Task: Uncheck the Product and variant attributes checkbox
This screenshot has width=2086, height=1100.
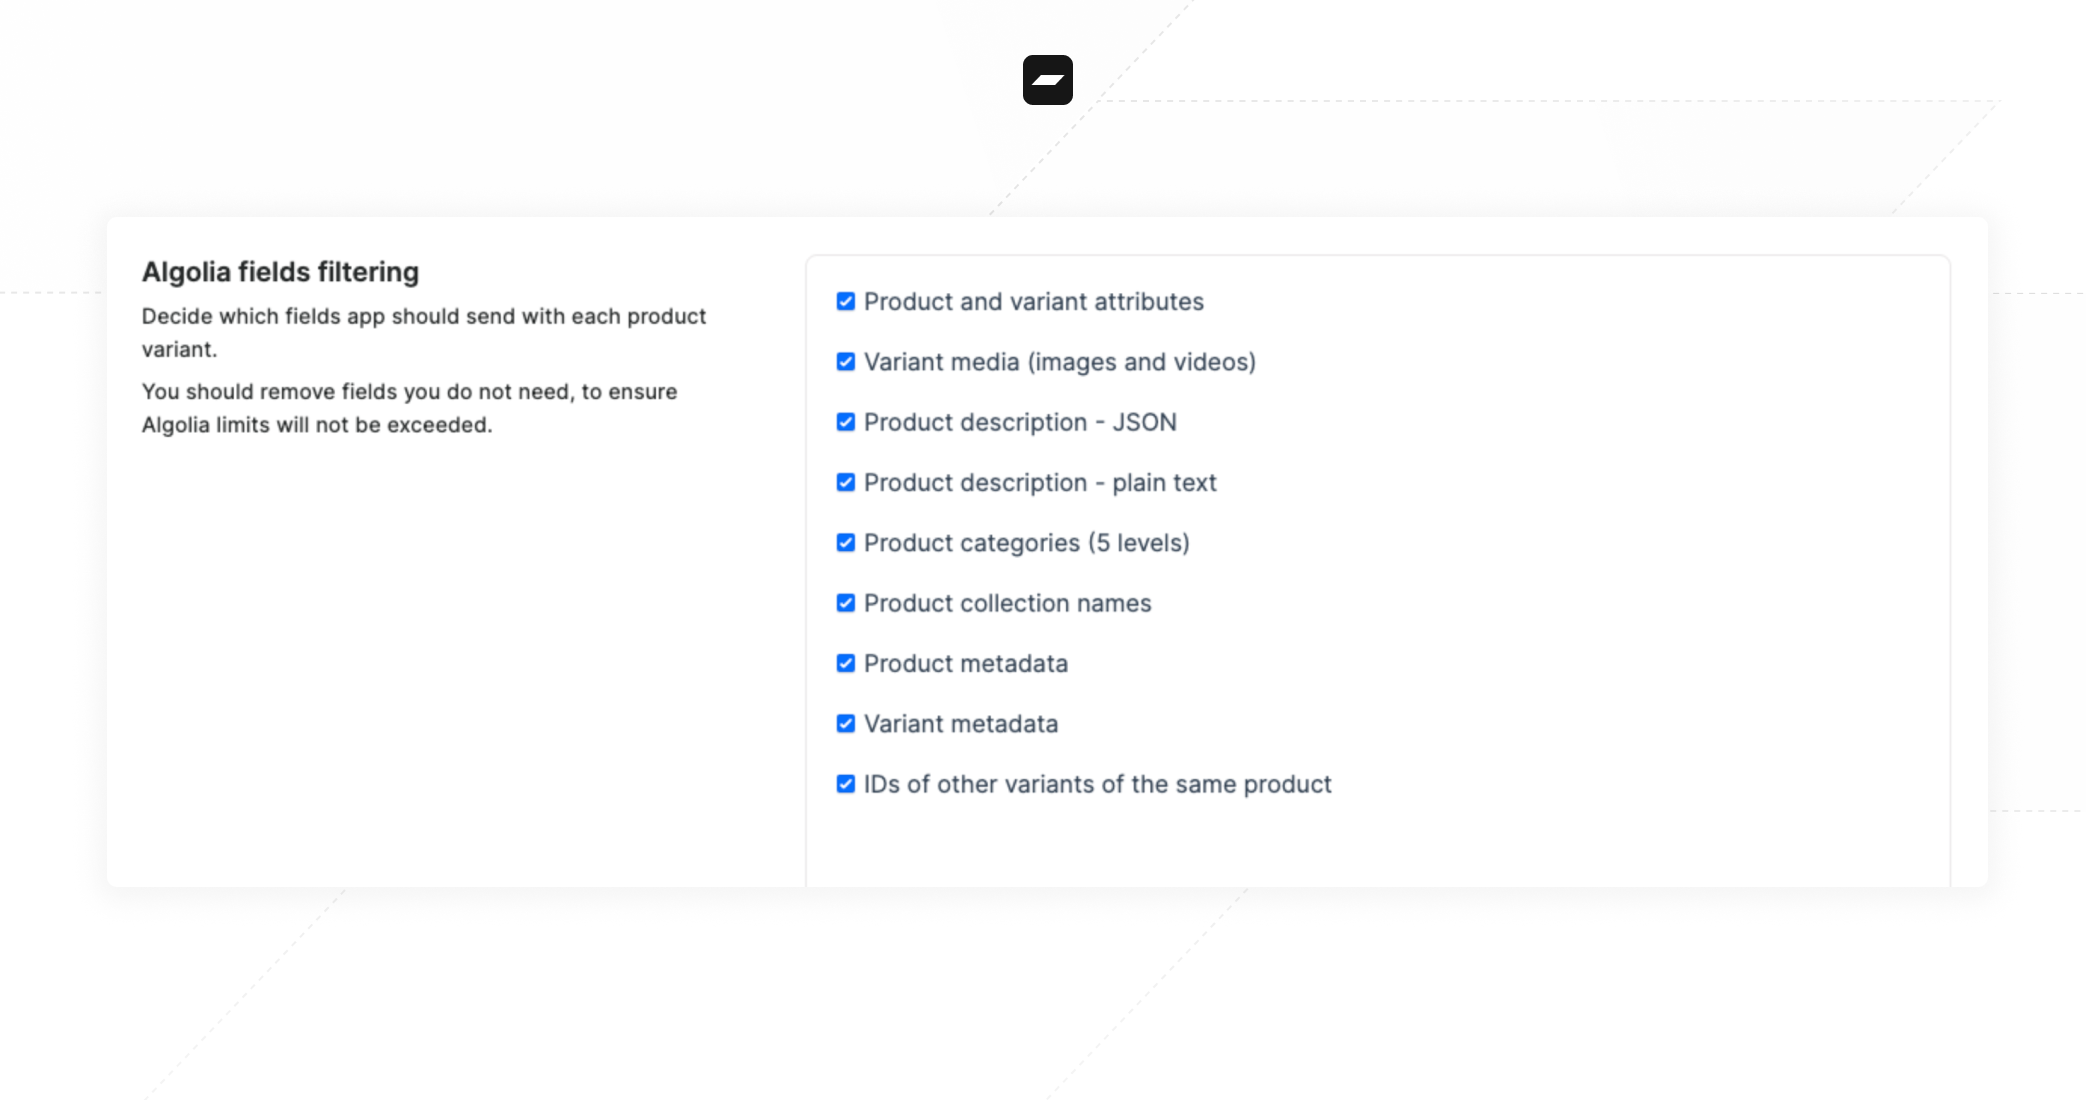Action: pyautogui.click(x=846, y=301)
